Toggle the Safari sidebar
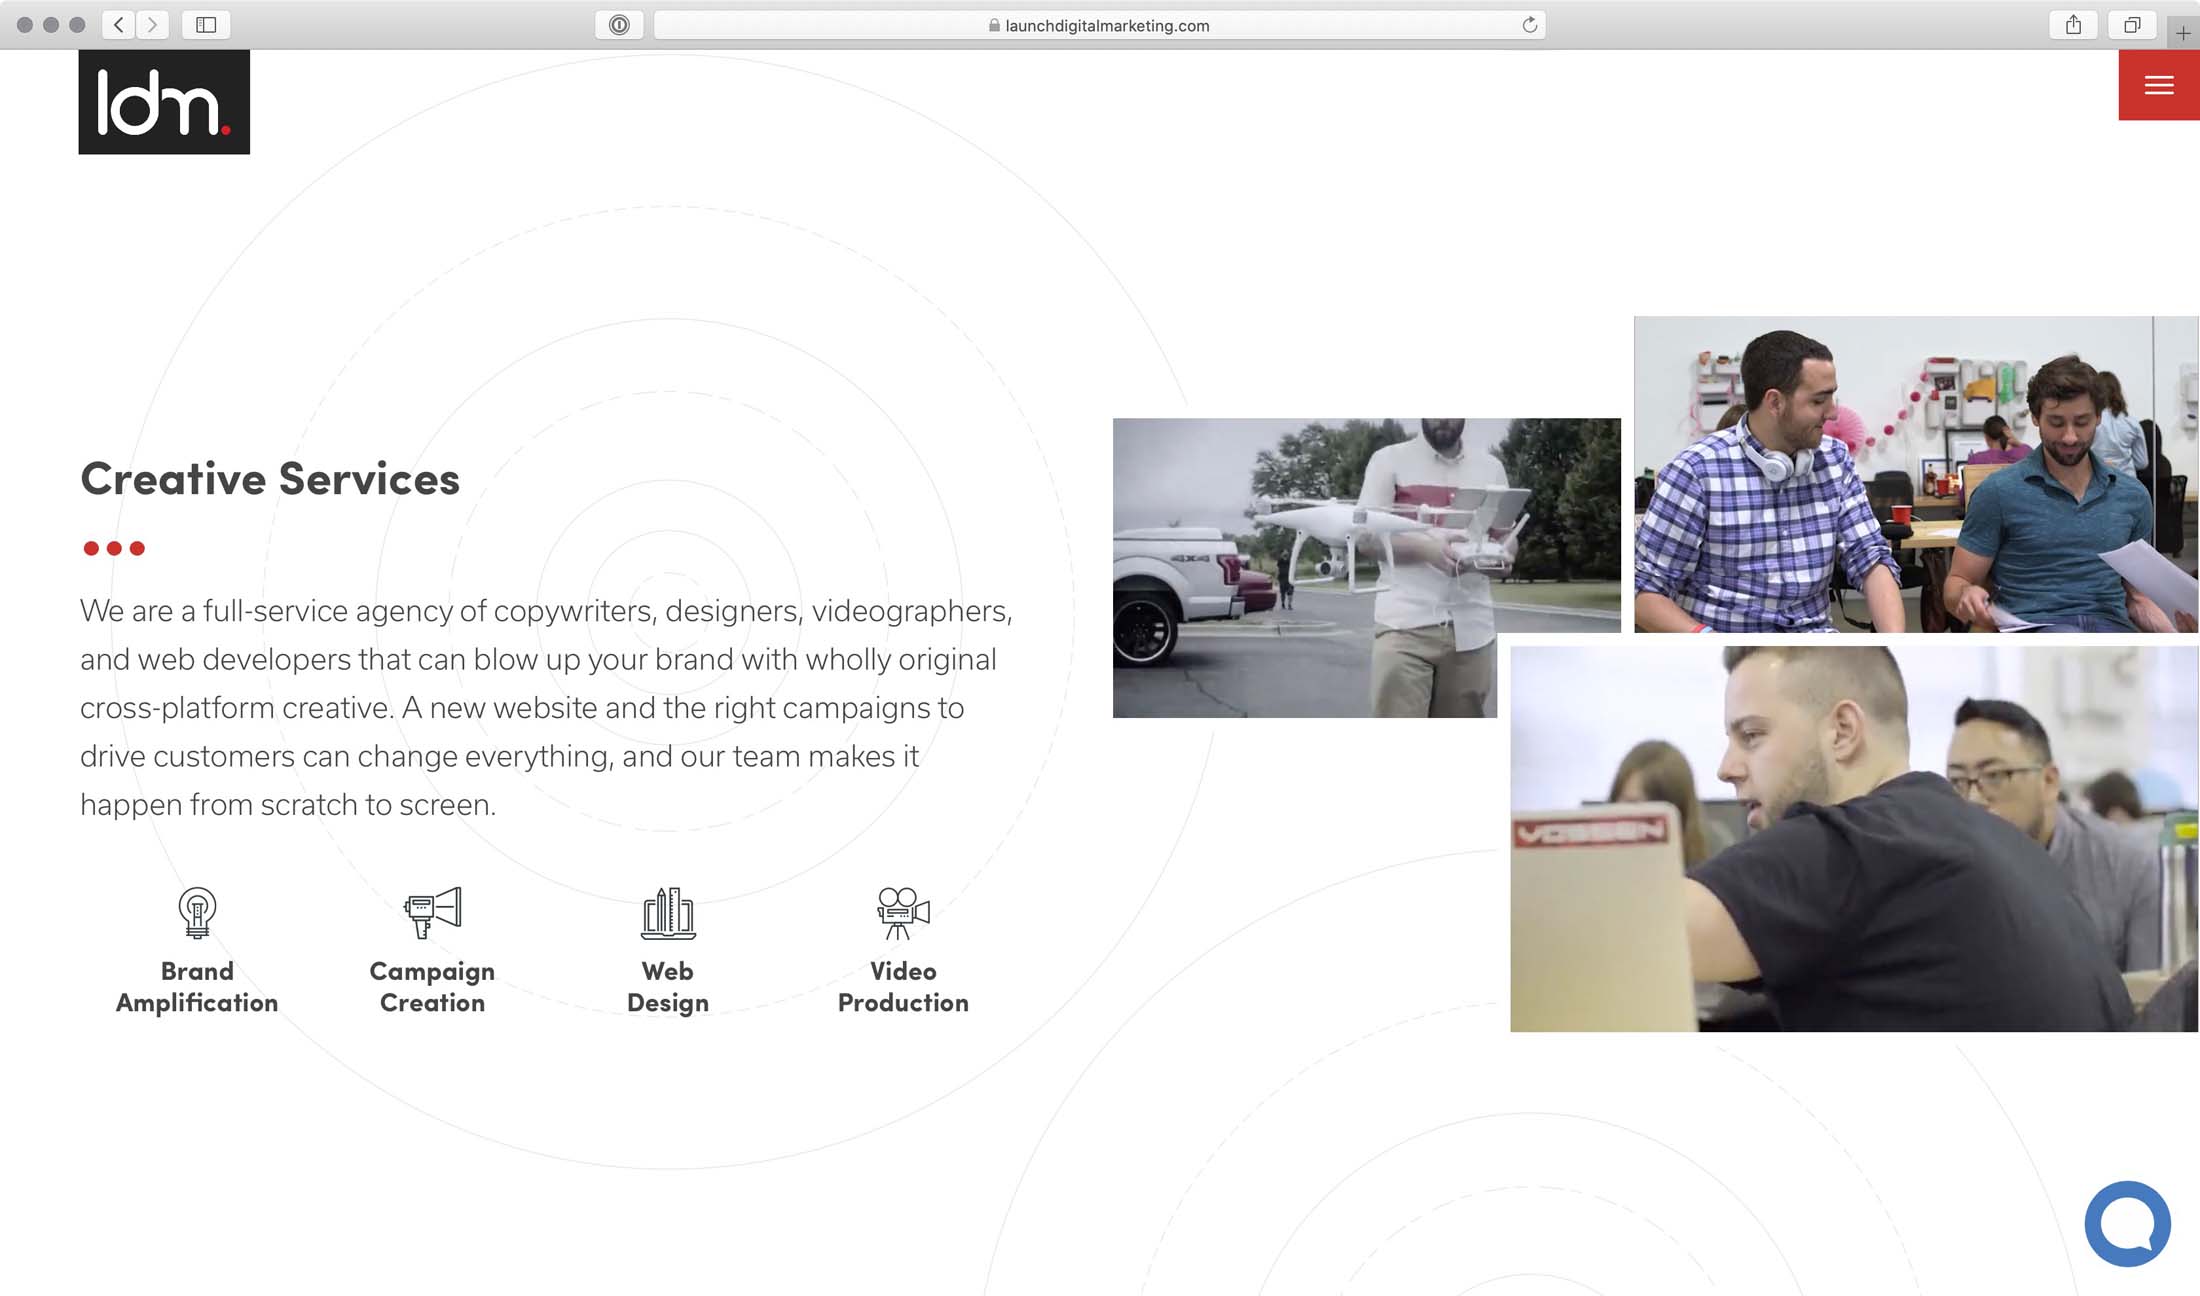This screenshot has width=2200, height=1296. 206,25
